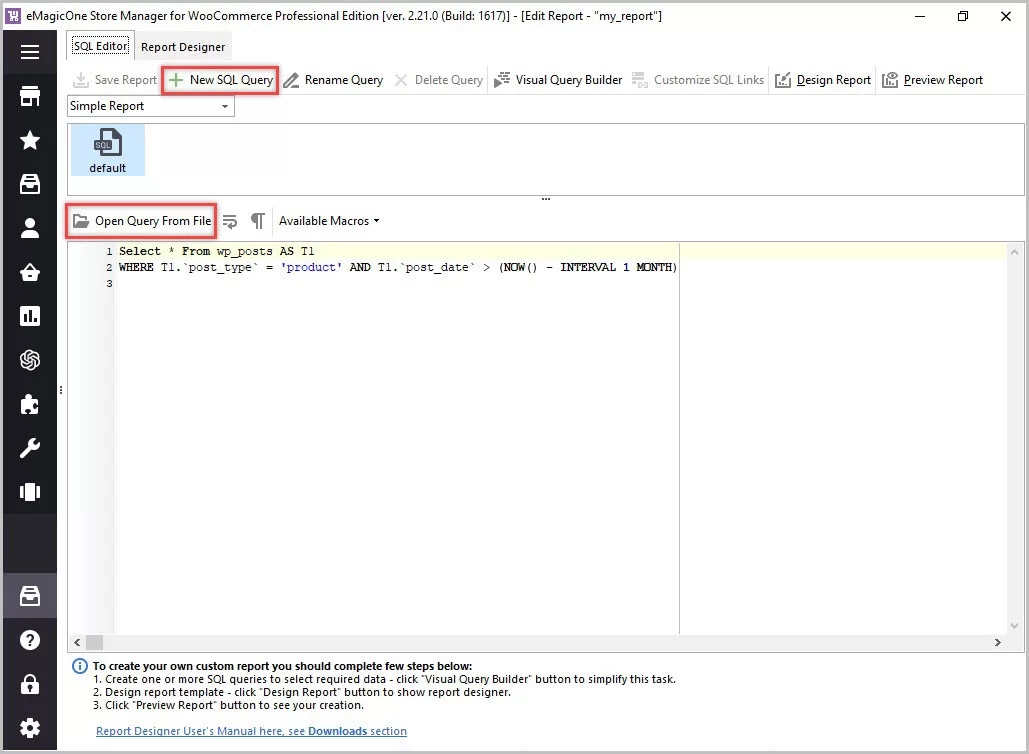The width and height of the screenshot is (1029, 754).
Task: Click the star favorites sidebar icon
Action: tap(30, 140)
